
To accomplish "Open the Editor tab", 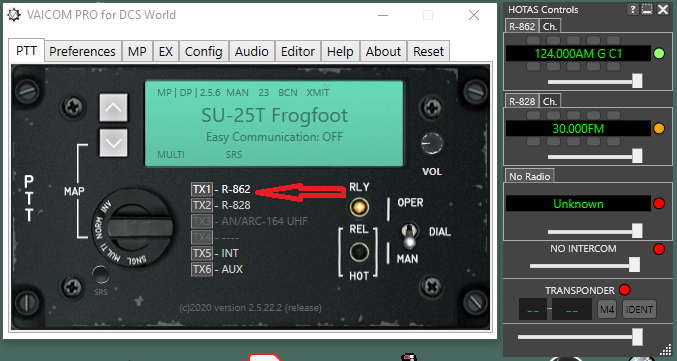I will 297,51.
